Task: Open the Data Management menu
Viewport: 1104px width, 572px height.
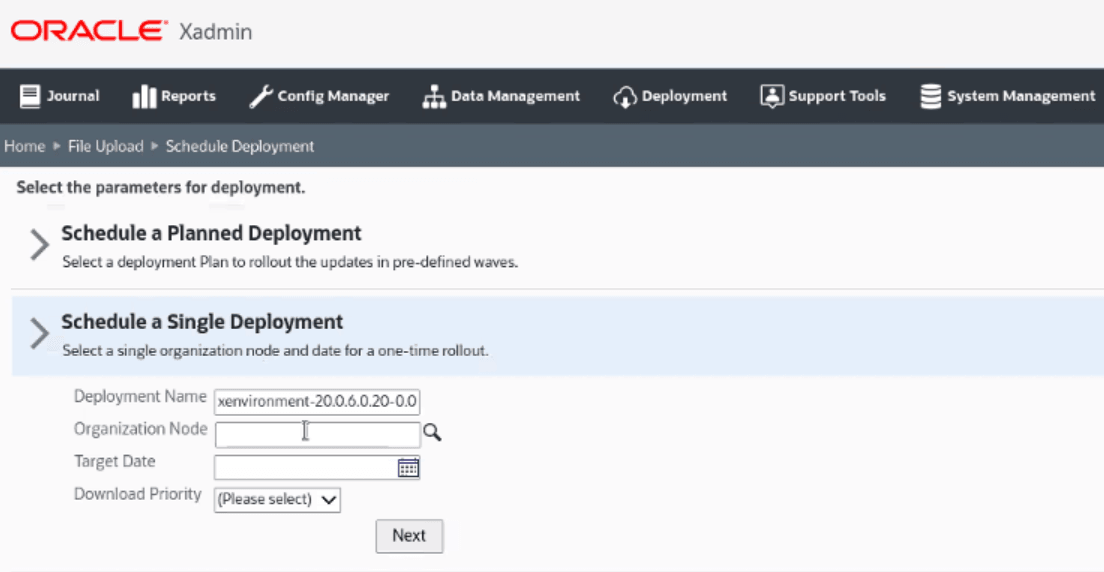Action: click(x=501, y=97)
